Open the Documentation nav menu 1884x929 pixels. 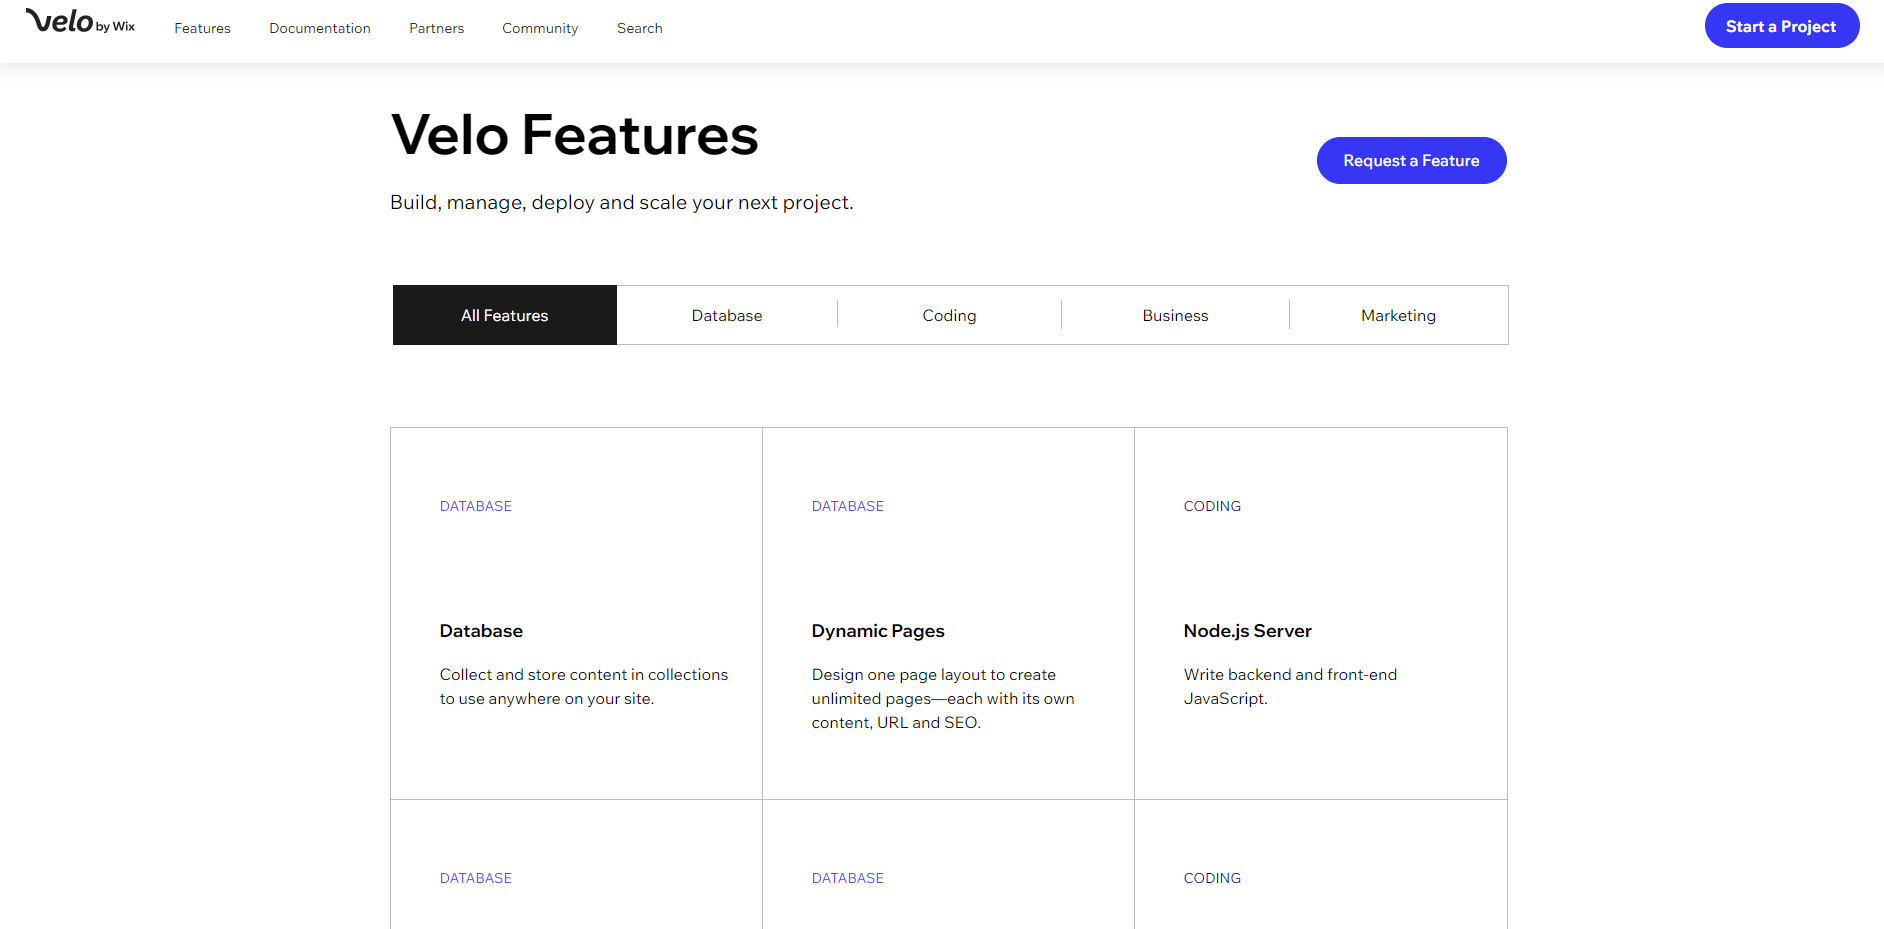(x=320, y=28)
